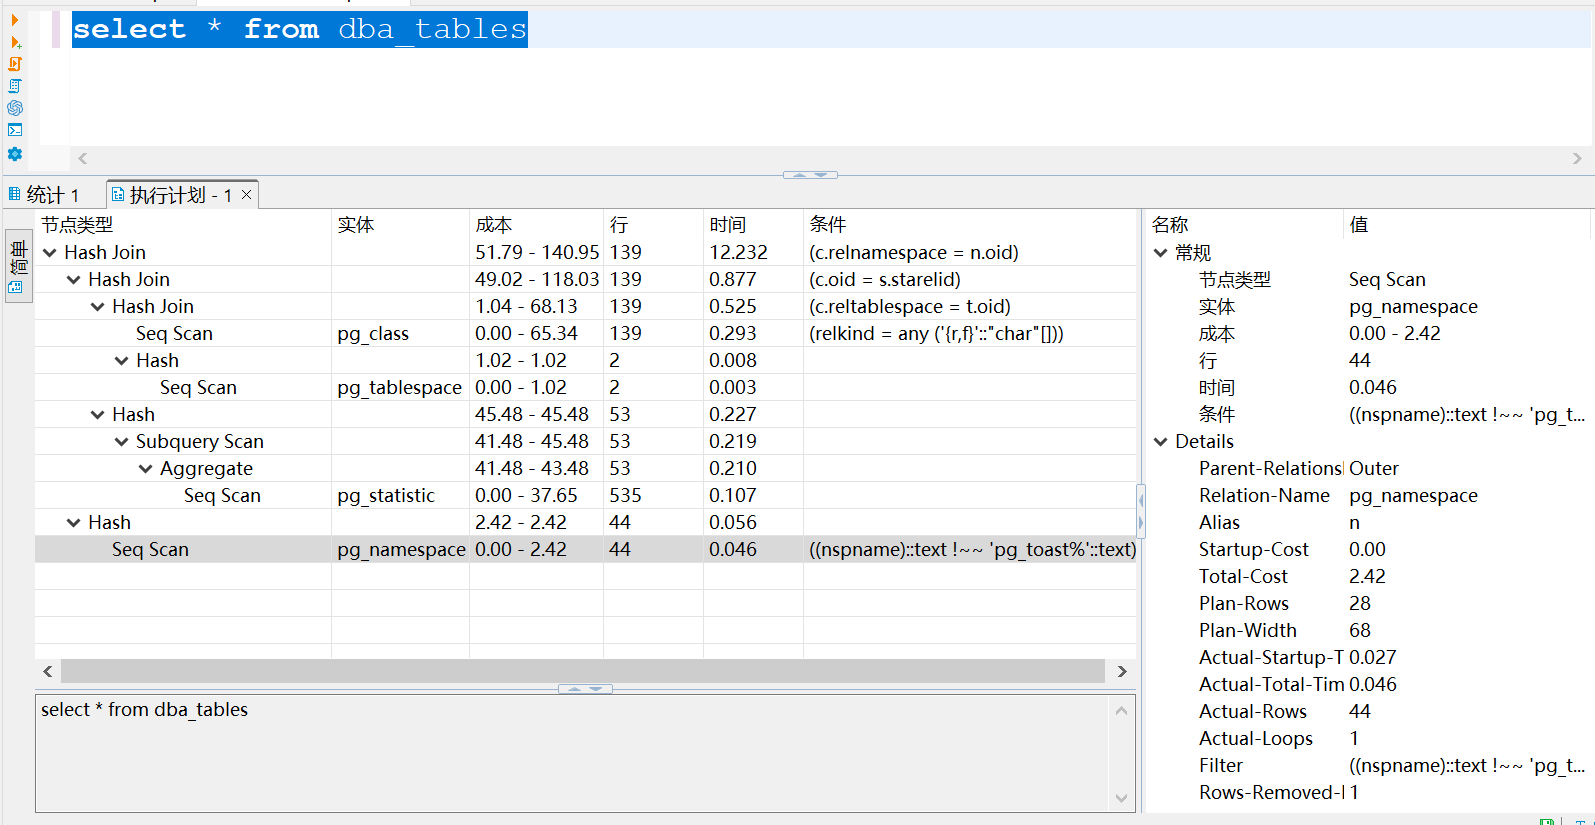1595x825 pixels.
Task: Open the SQL terminal console icon
Action: click(15, 130)
